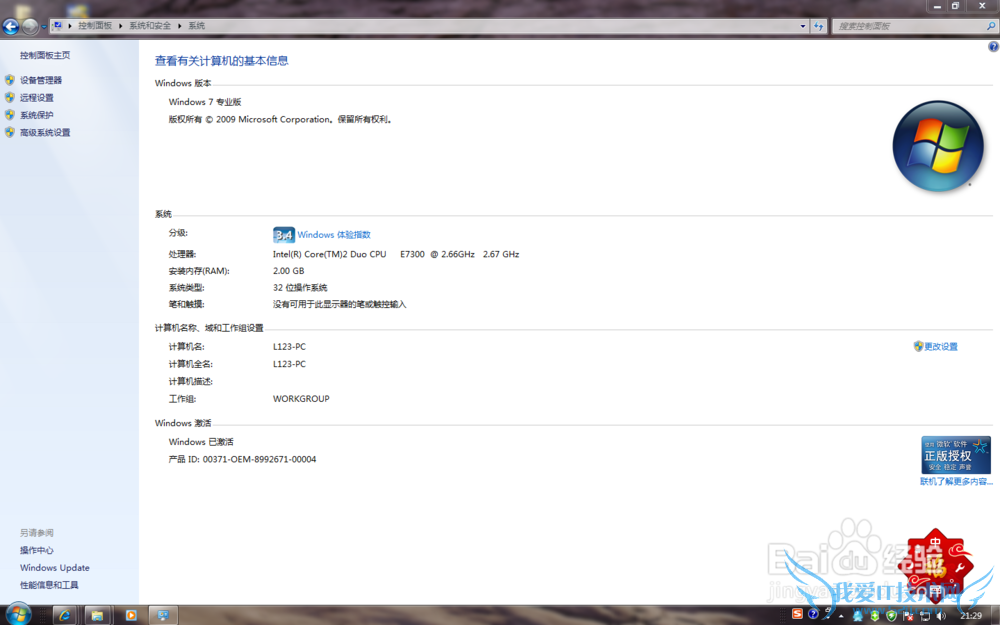Refresh the page with the address bar button

[819, 26]
